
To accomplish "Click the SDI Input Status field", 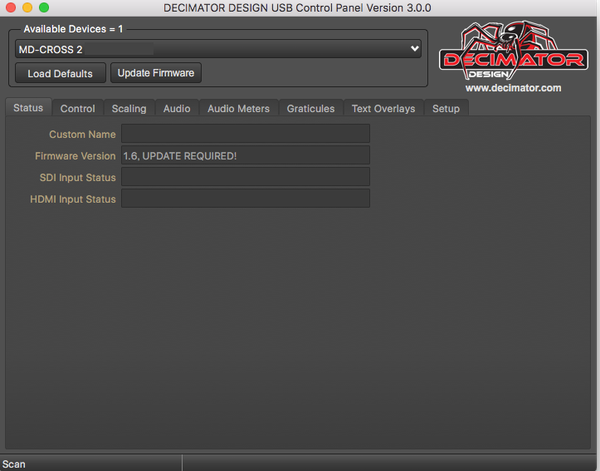I will (x=245, y=177).
